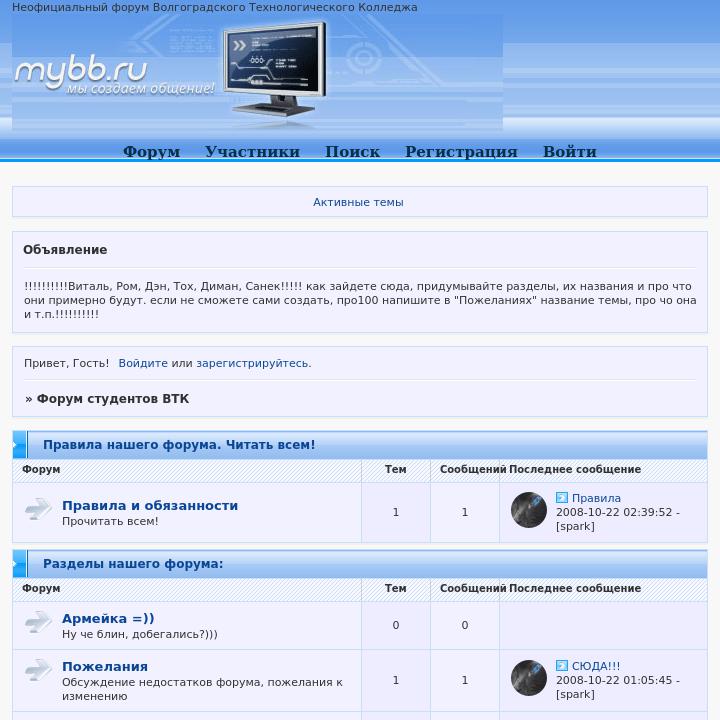Click arrow status icon for Армейка

(38, 622)
